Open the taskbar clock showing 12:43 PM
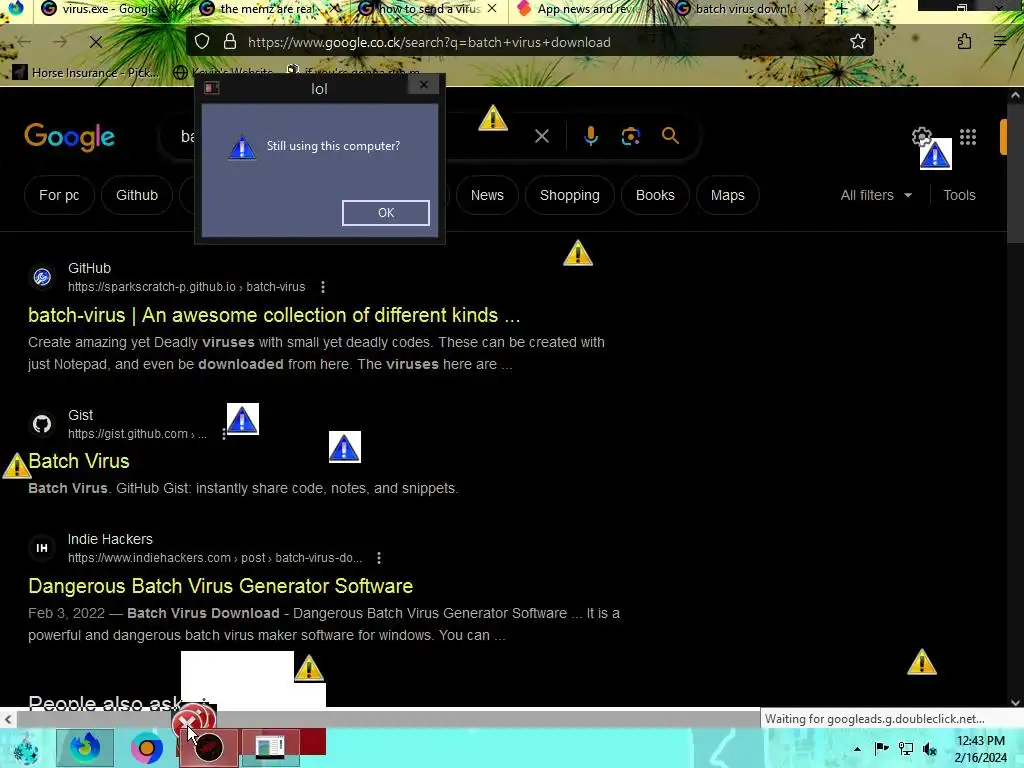 (x=980, y=749)
